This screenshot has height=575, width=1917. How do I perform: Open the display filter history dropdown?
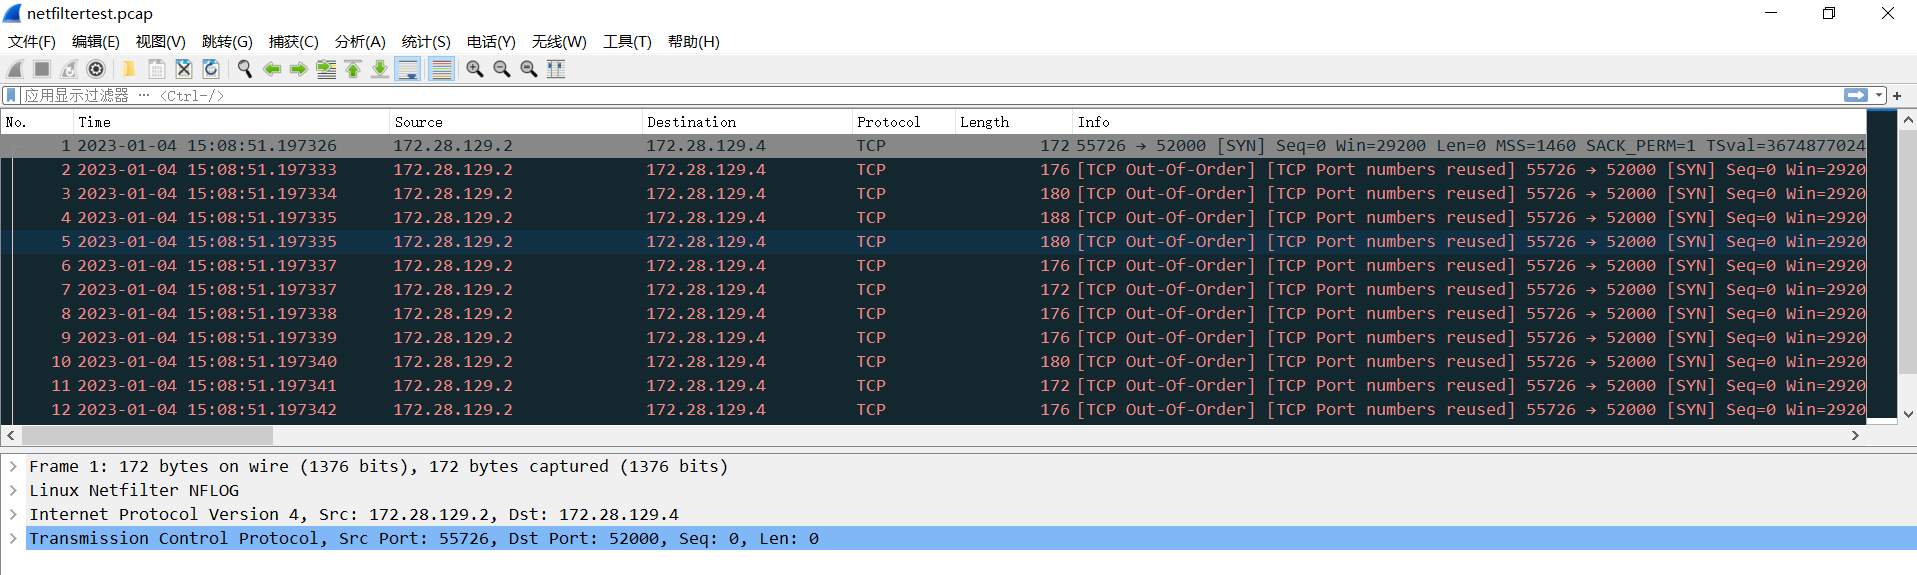[1879, 95]
